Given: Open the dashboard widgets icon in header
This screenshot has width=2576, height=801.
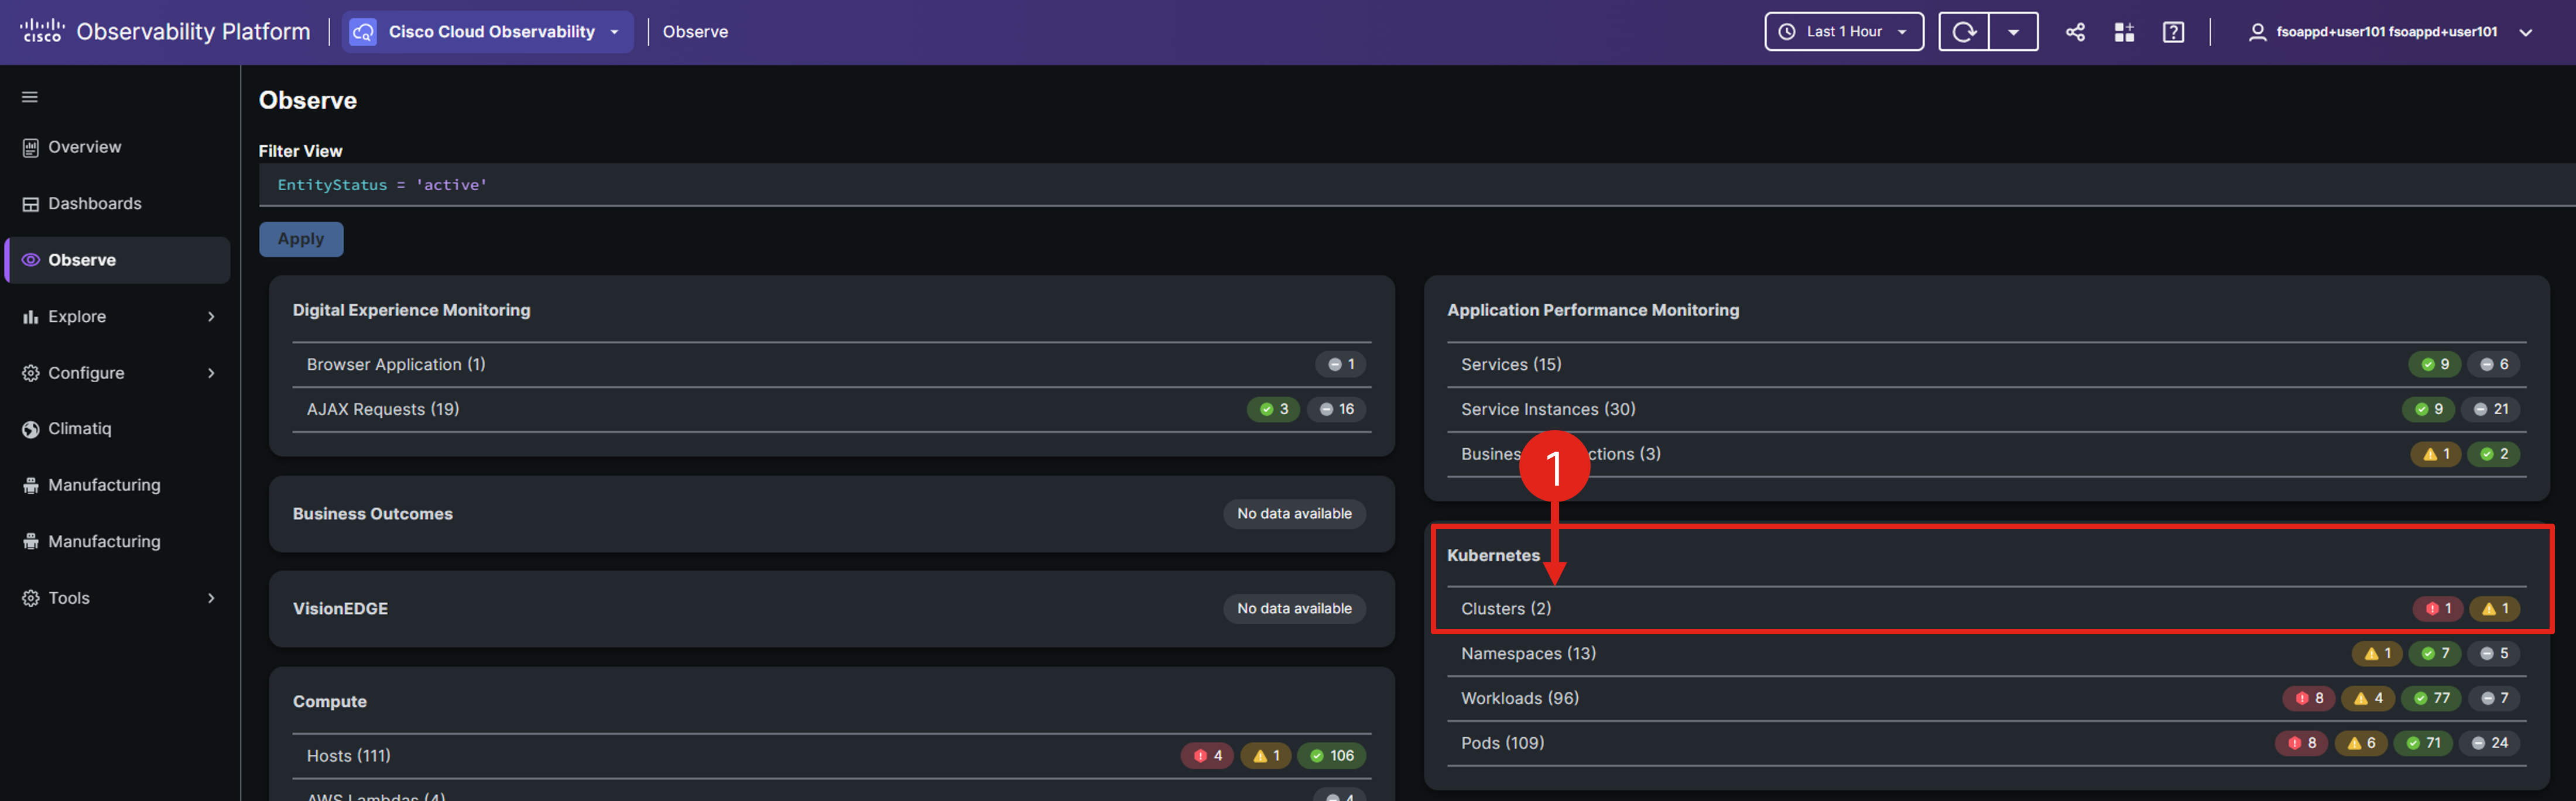Looking at the screenshot, I should 2124,32.
